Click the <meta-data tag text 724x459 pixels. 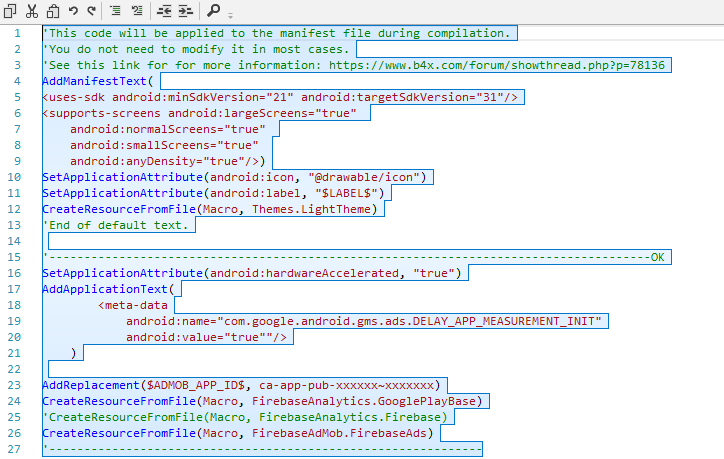click(133, 305)
